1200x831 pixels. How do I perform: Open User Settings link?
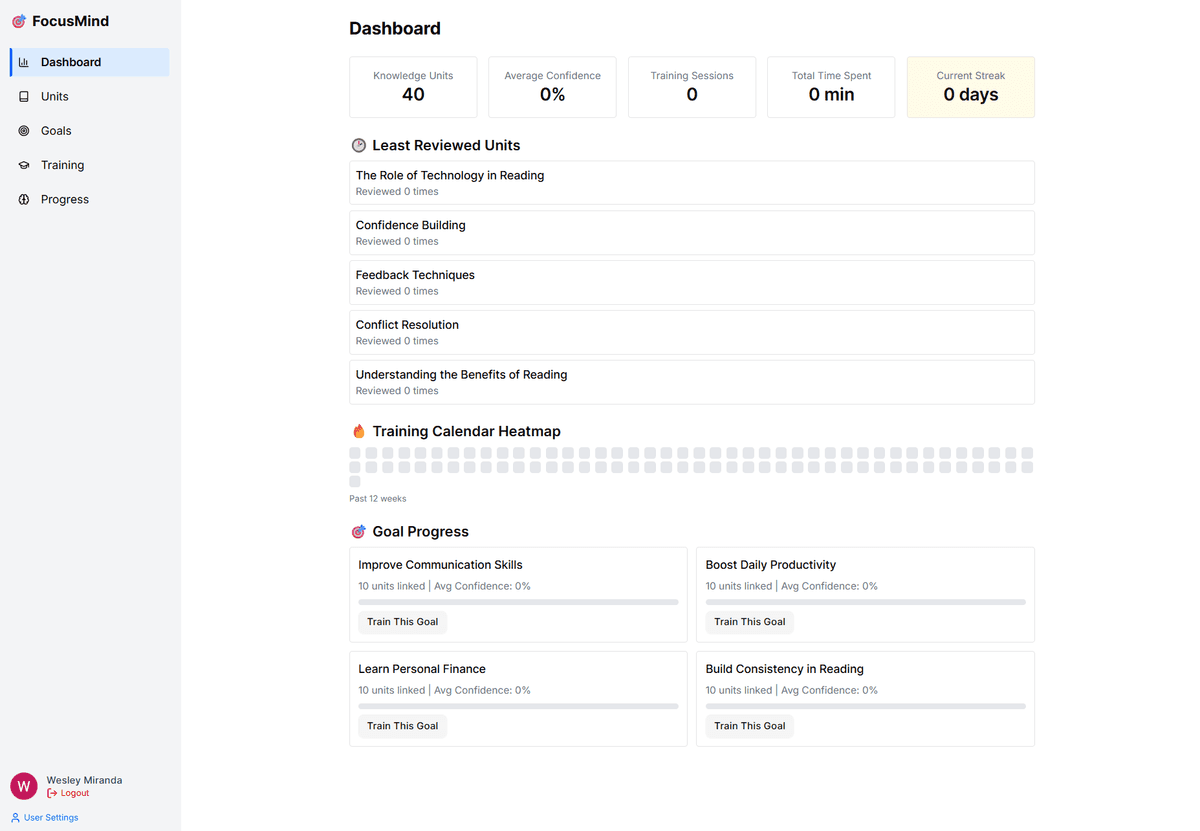(x=44, y=818)
